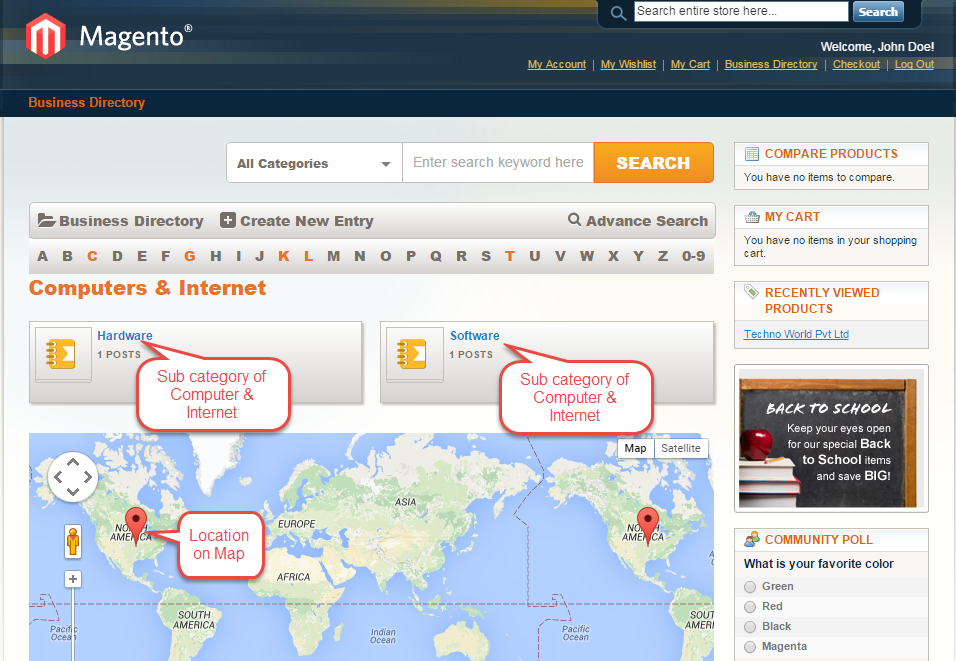Click the map pan control compass
This screenshot has width=956, height=661.
coord(73,477)
